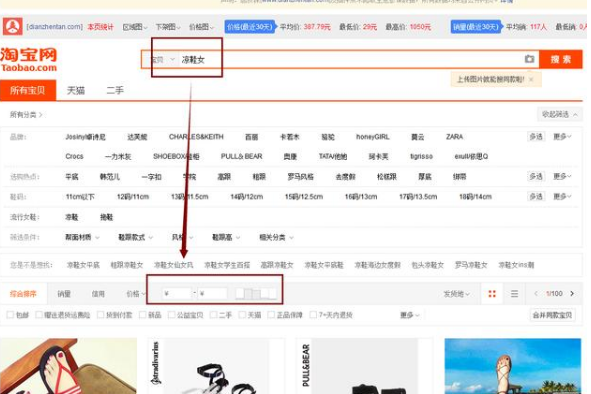Check the 7+天内退换 checkbox
This screenshot has width=591, height=394.
313,314
